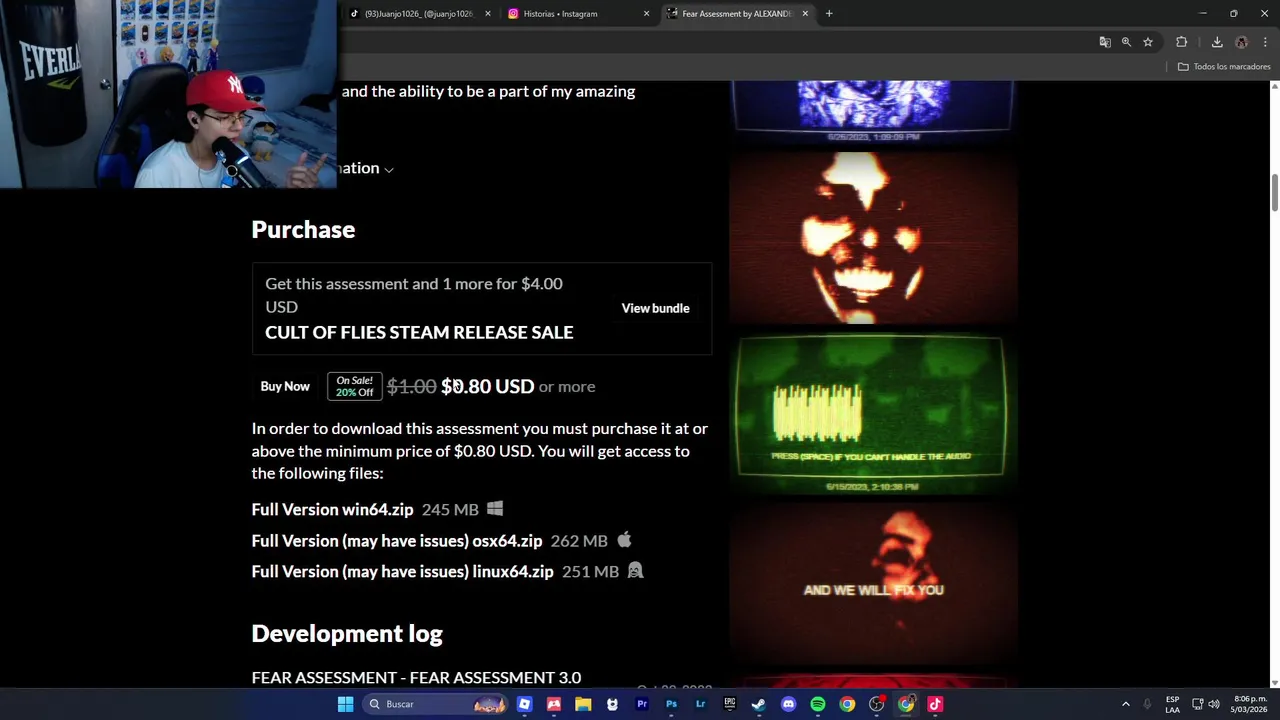
Task: Click the translate page icon in address bar
Action: click(1105, 42)
